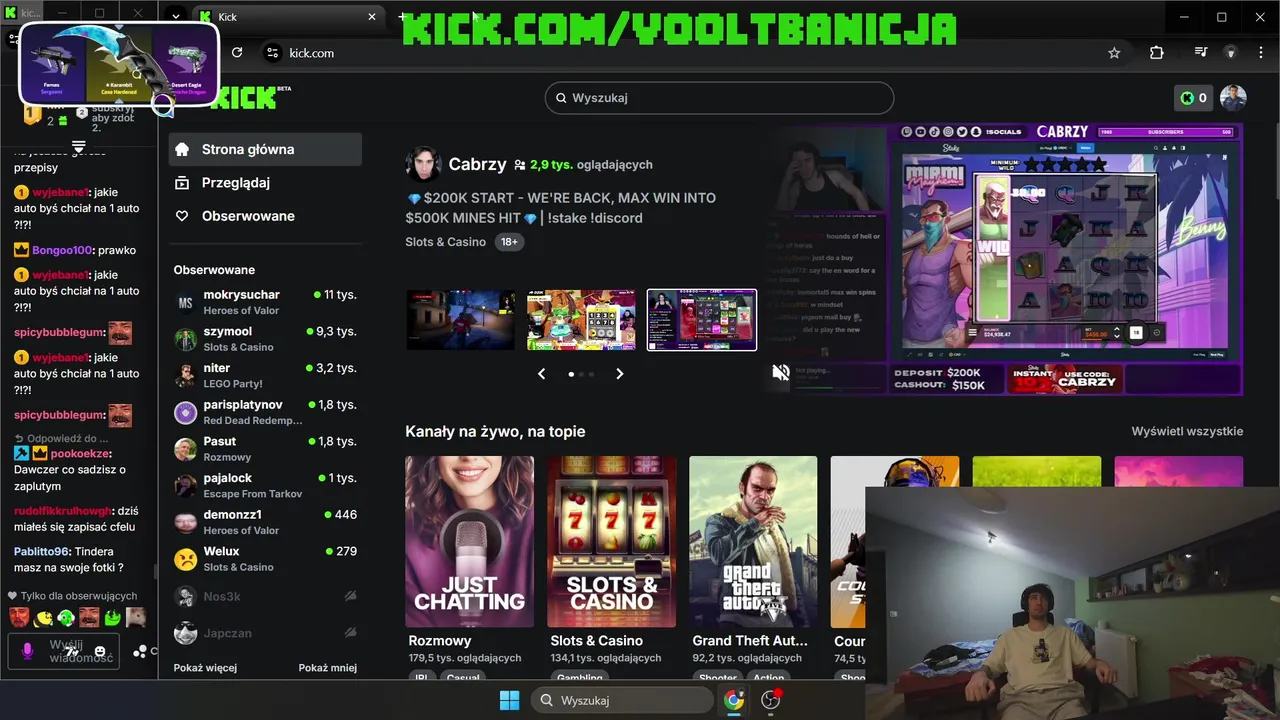Screen dimensions: 1280x720
Task: Open Slots & Casino category under Cabrzy
Action: tap(445, 242)
